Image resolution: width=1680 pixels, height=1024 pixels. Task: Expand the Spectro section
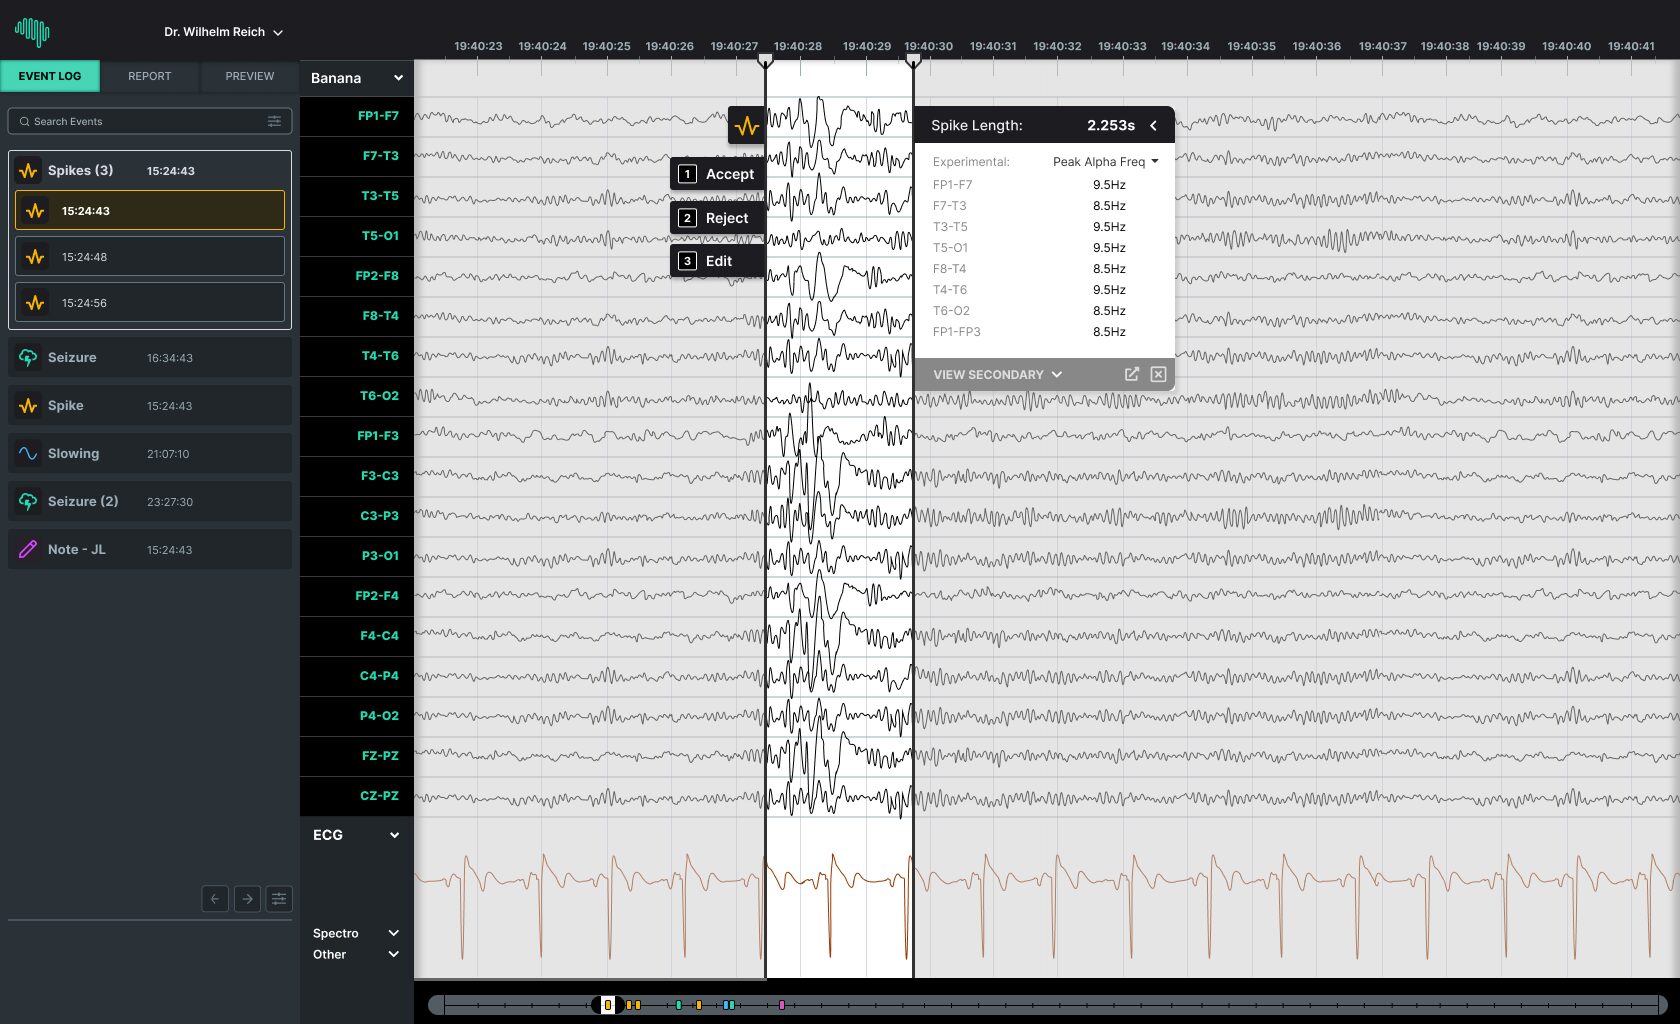pyautogui.click(x=393, y=933)
